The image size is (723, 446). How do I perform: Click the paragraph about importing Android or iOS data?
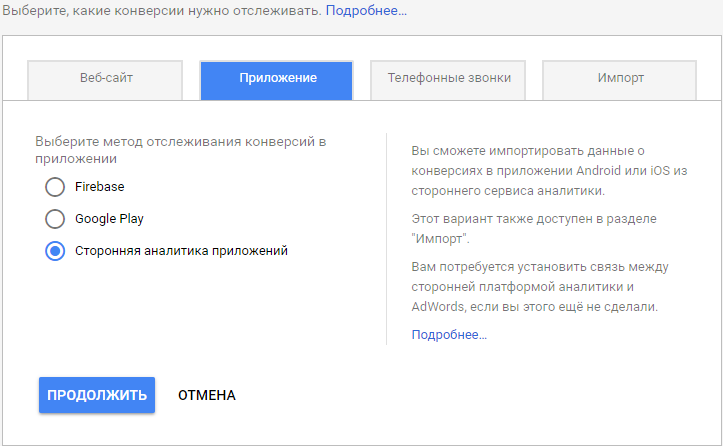(549, 170)
